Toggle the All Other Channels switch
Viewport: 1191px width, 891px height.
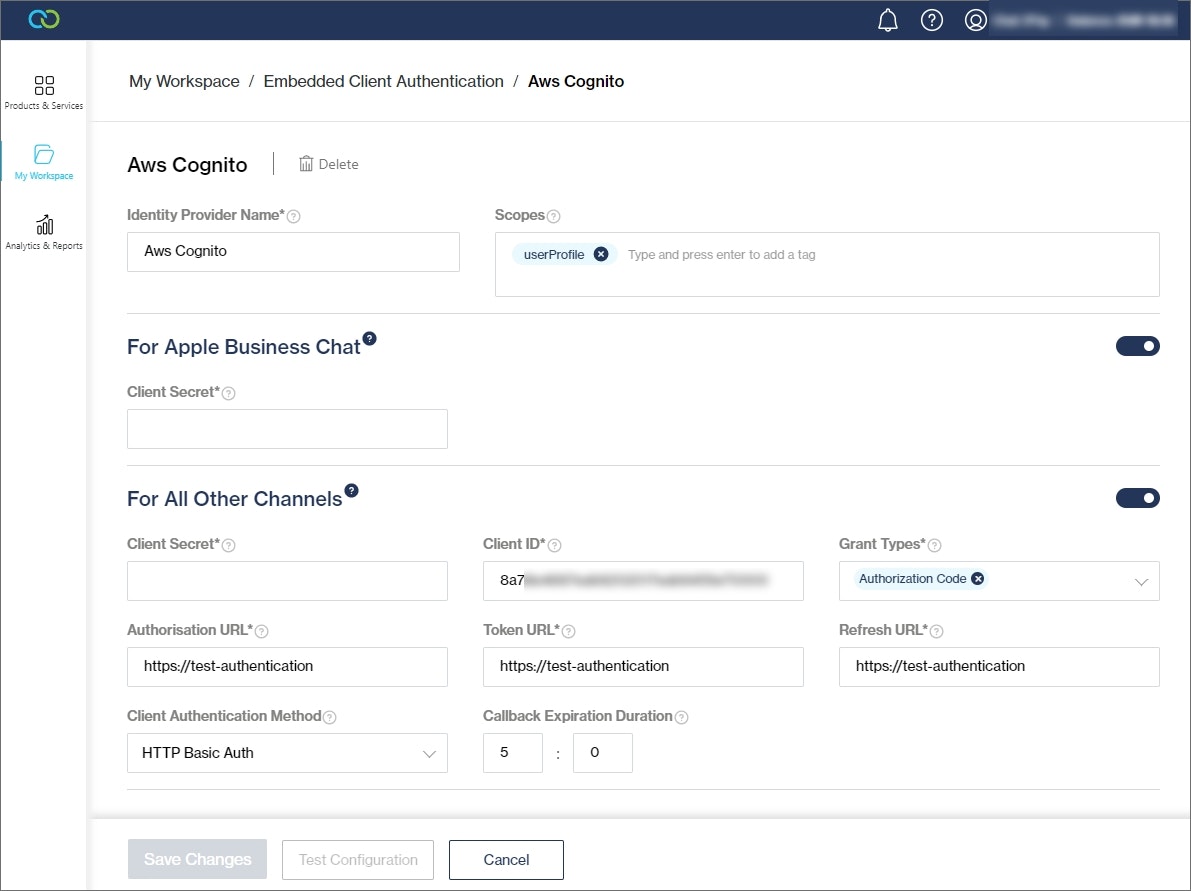(1137, 498)
